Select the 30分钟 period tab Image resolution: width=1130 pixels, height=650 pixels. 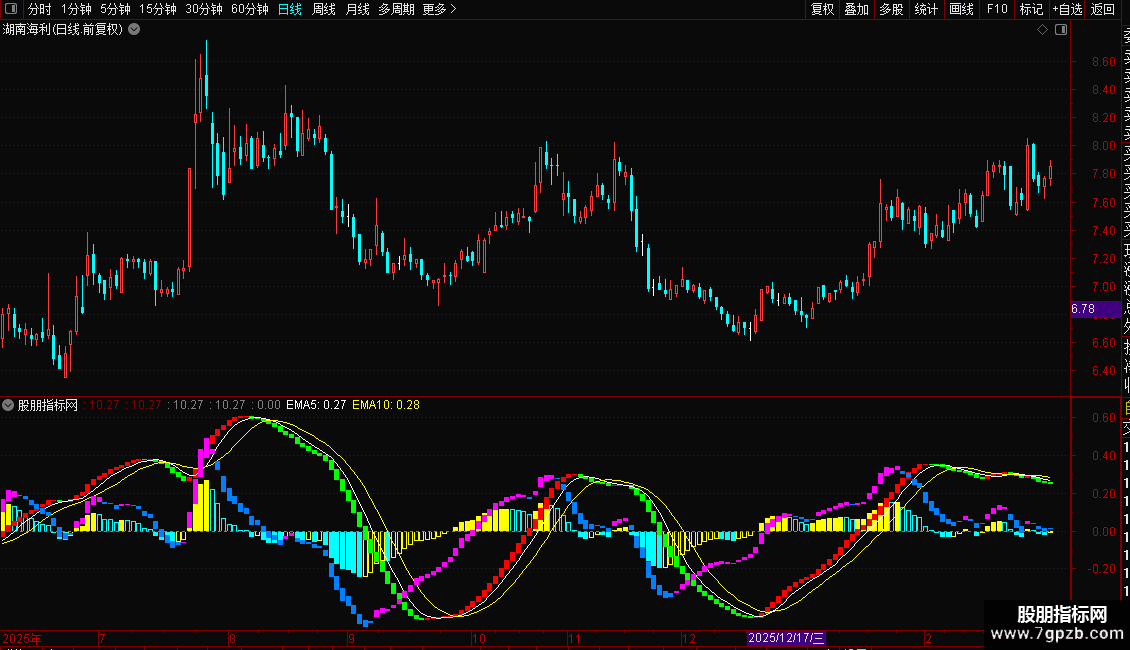204,9
